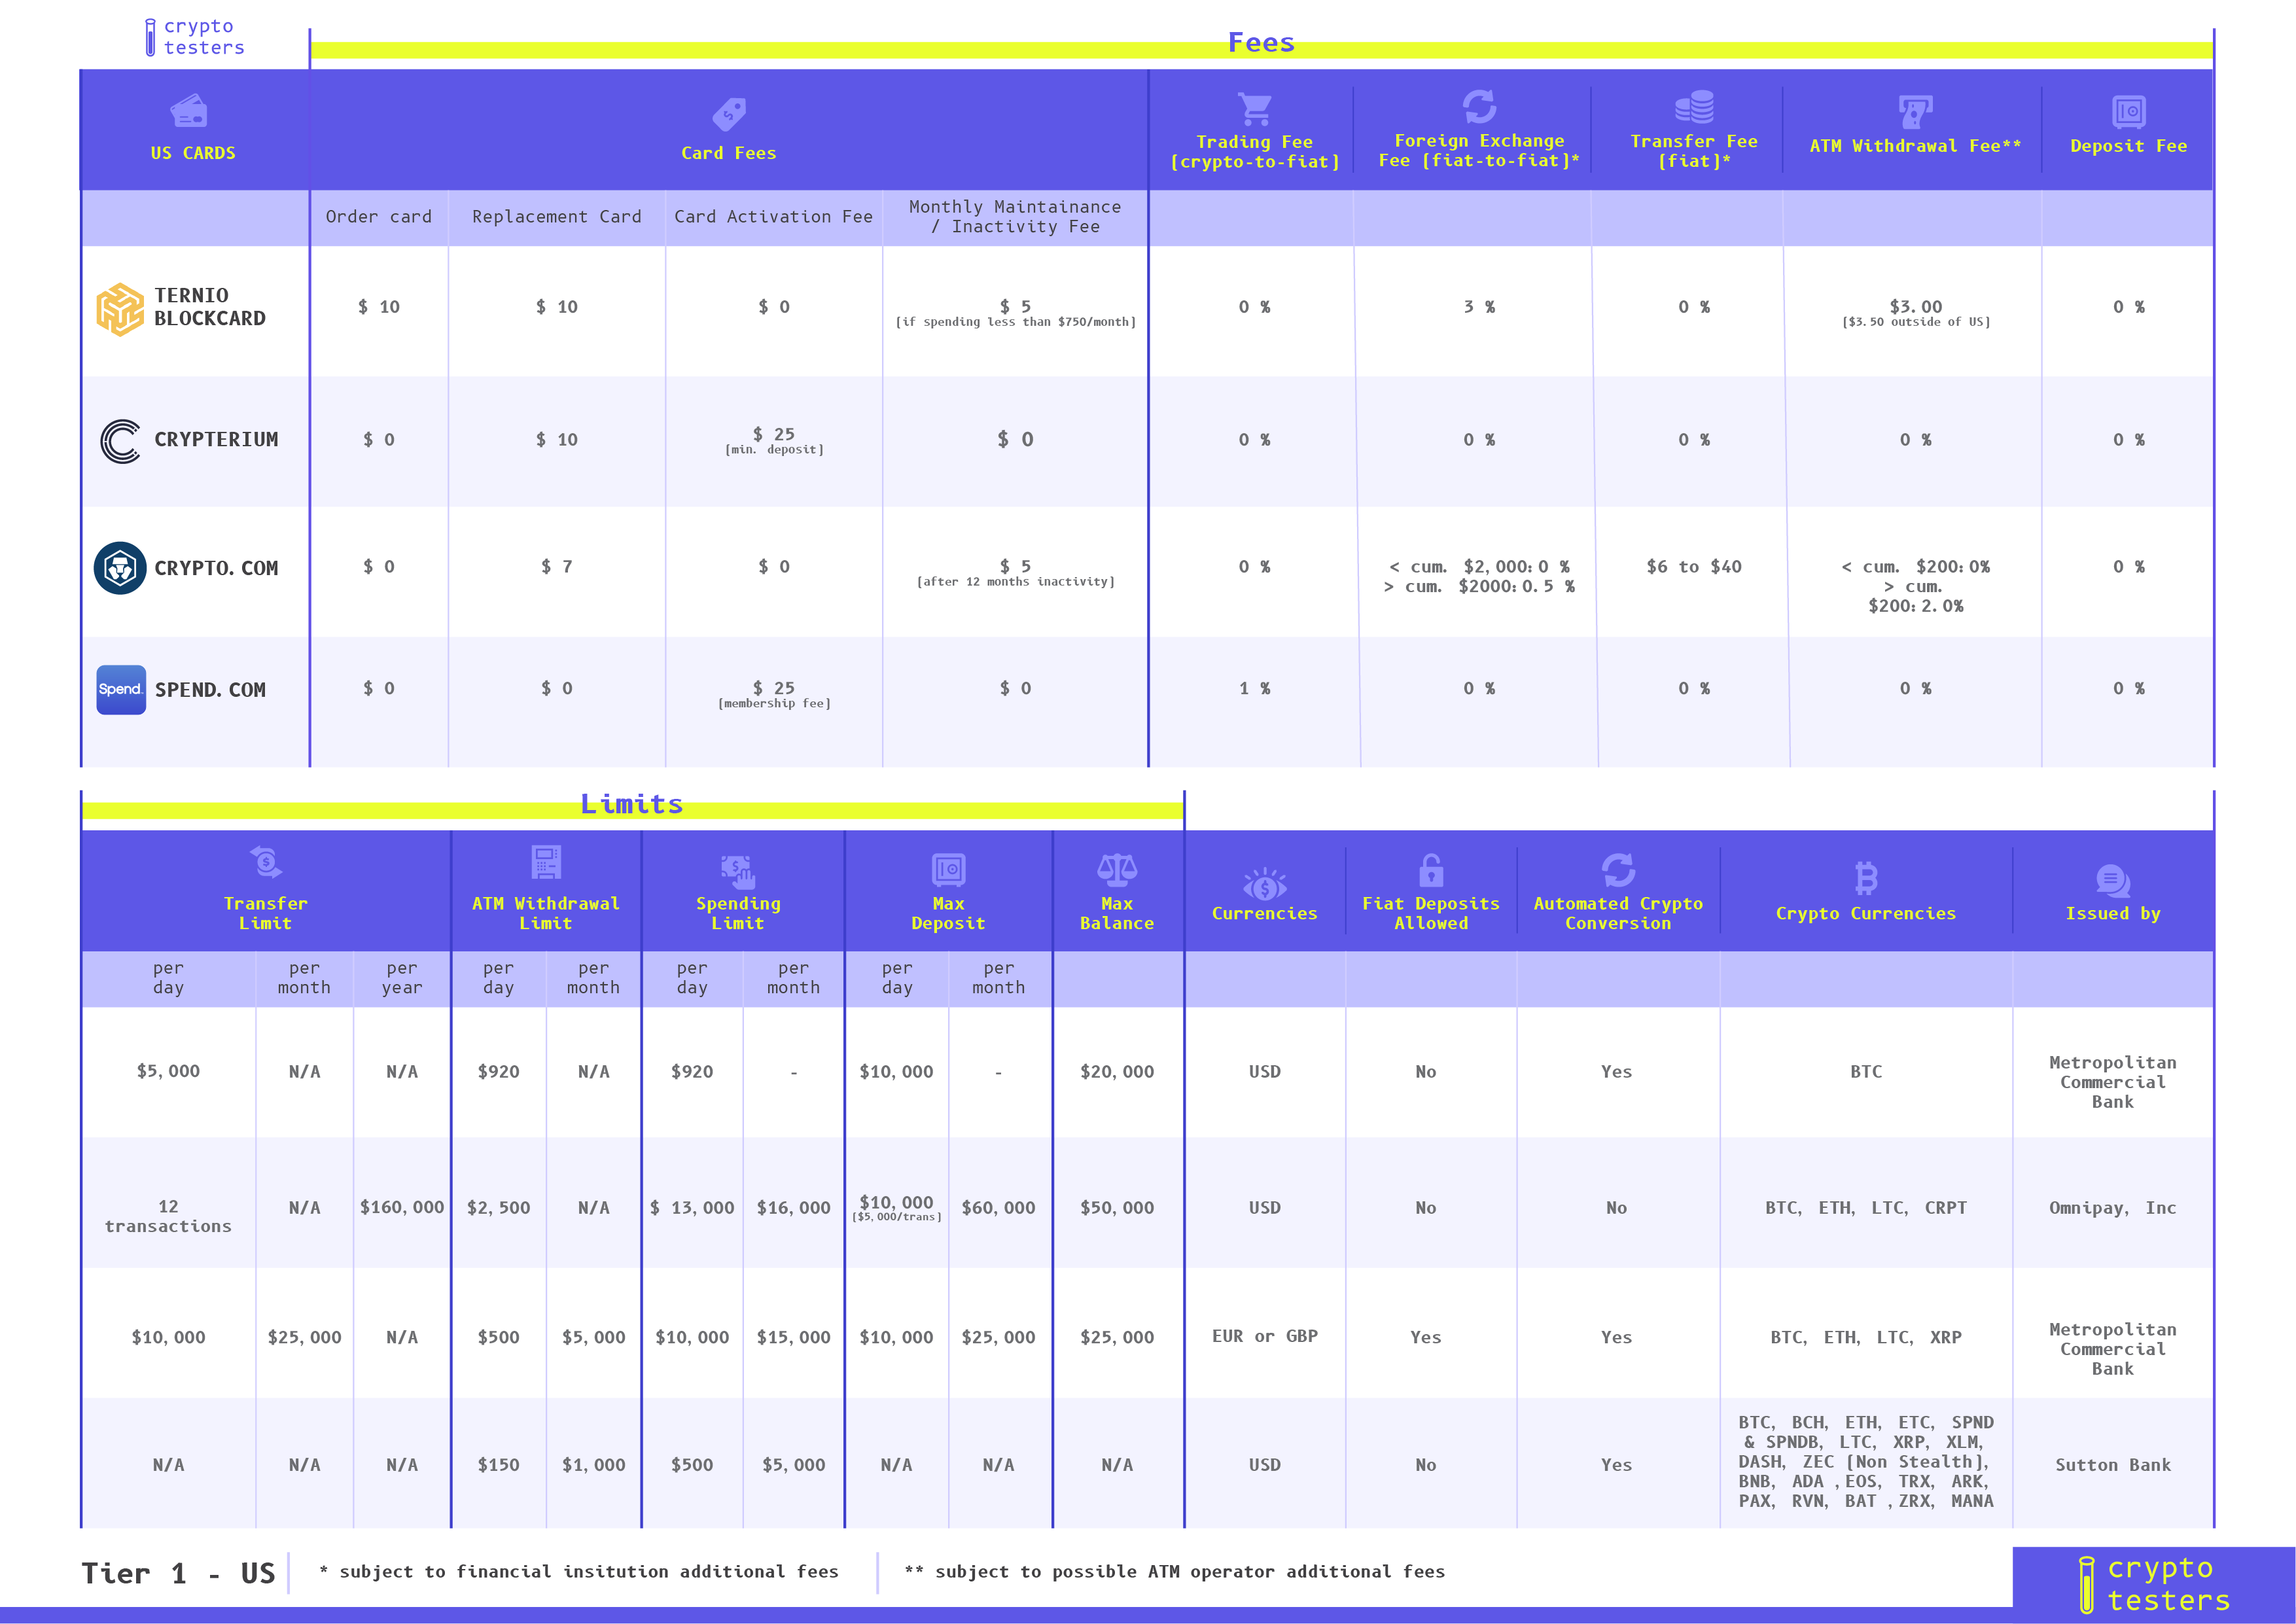This screenshot has height=1624, width=2296.
Task: Click the Card Fees price tag icon
Action: (729, 114)
